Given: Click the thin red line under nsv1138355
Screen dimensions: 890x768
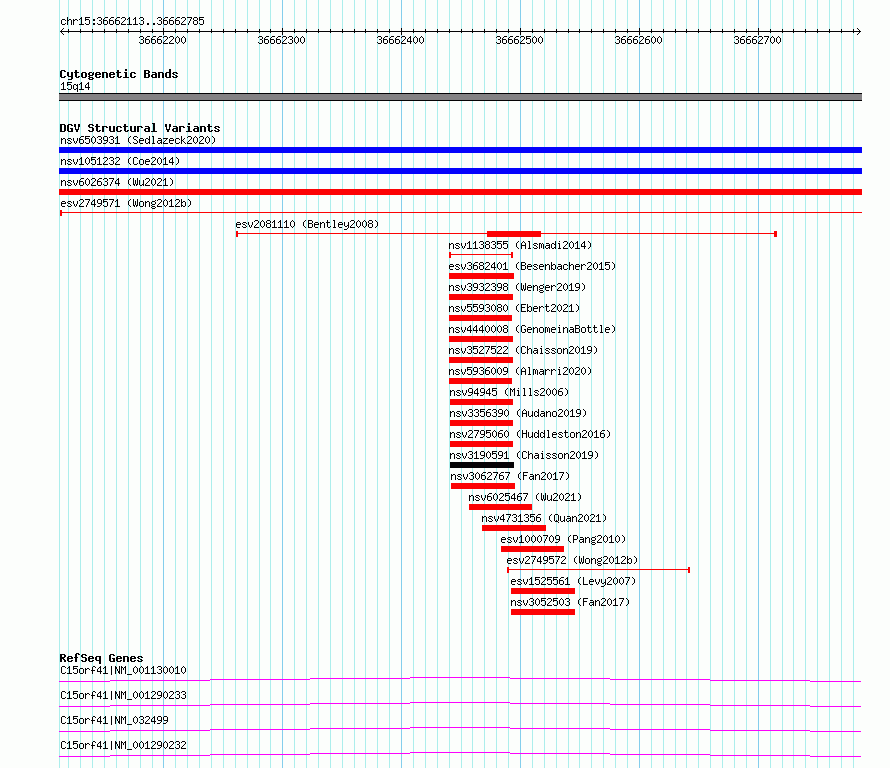Looking at the screenshot, I should (481, 255).
